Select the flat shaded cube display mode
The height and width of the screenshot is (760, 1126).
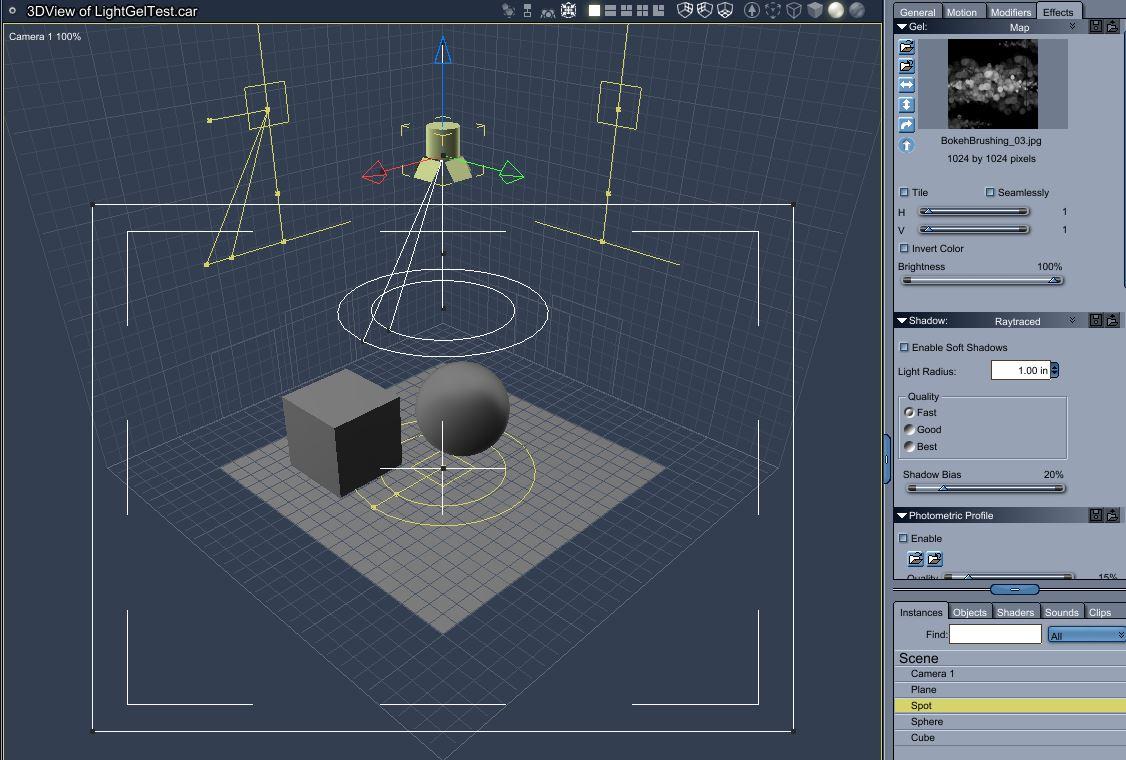click(x=814, y=11)
